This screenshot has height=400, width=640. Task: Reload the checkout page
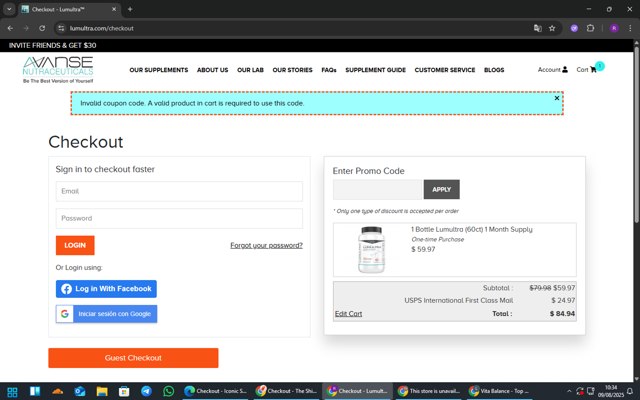pyautogui.click(x=42, y=28)
